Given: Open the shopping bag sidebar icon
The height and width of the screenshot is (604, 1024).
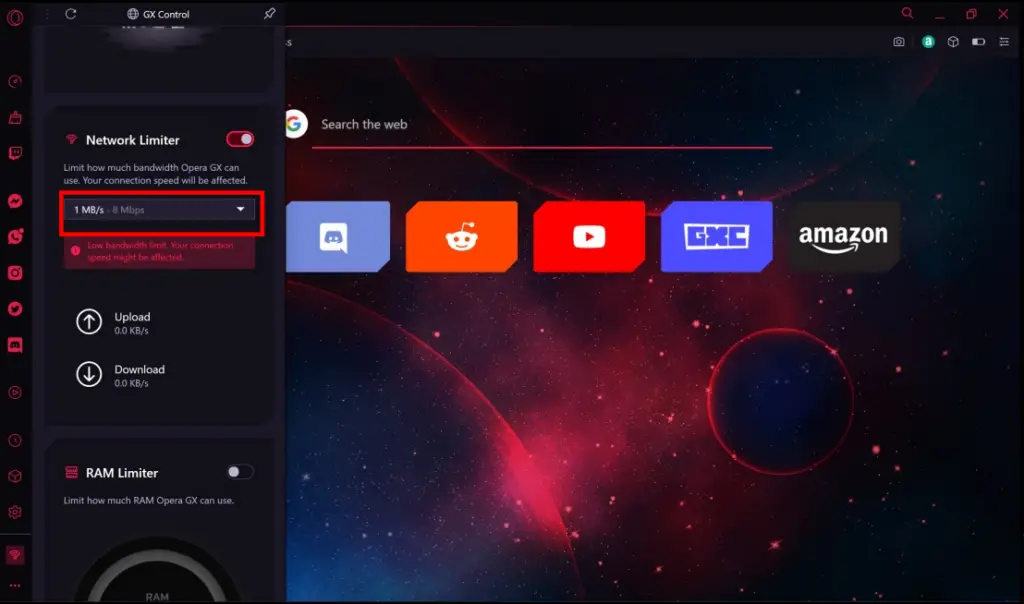Looking at the screenshot, I should click(15, 118).
